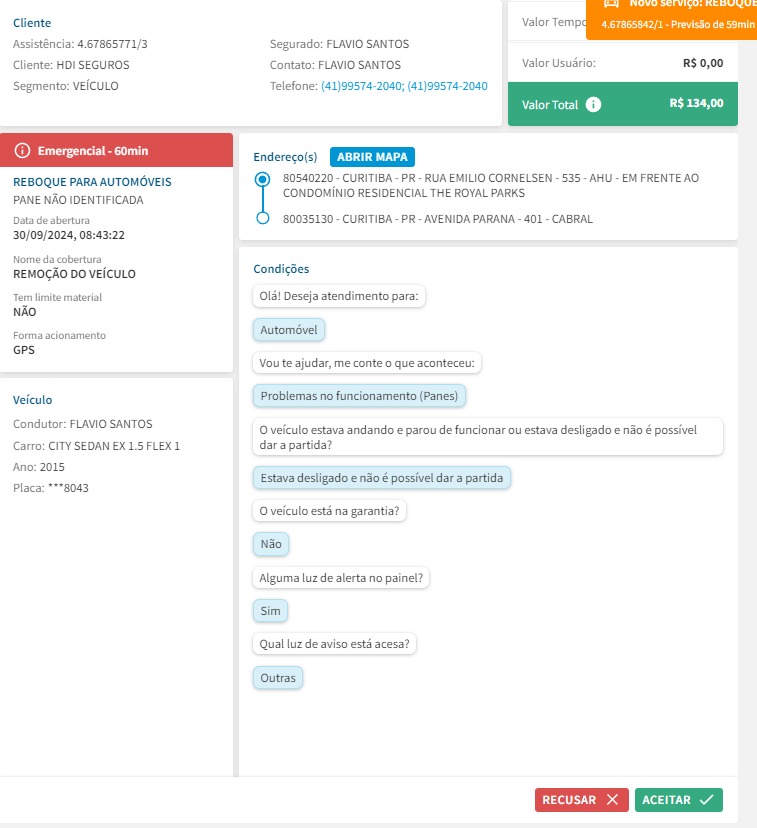The width and height of the screenshot is (757, 828).
Task: Click the X icon on RECUSAR
Action: pyautogui.click(x=612, y=800)
